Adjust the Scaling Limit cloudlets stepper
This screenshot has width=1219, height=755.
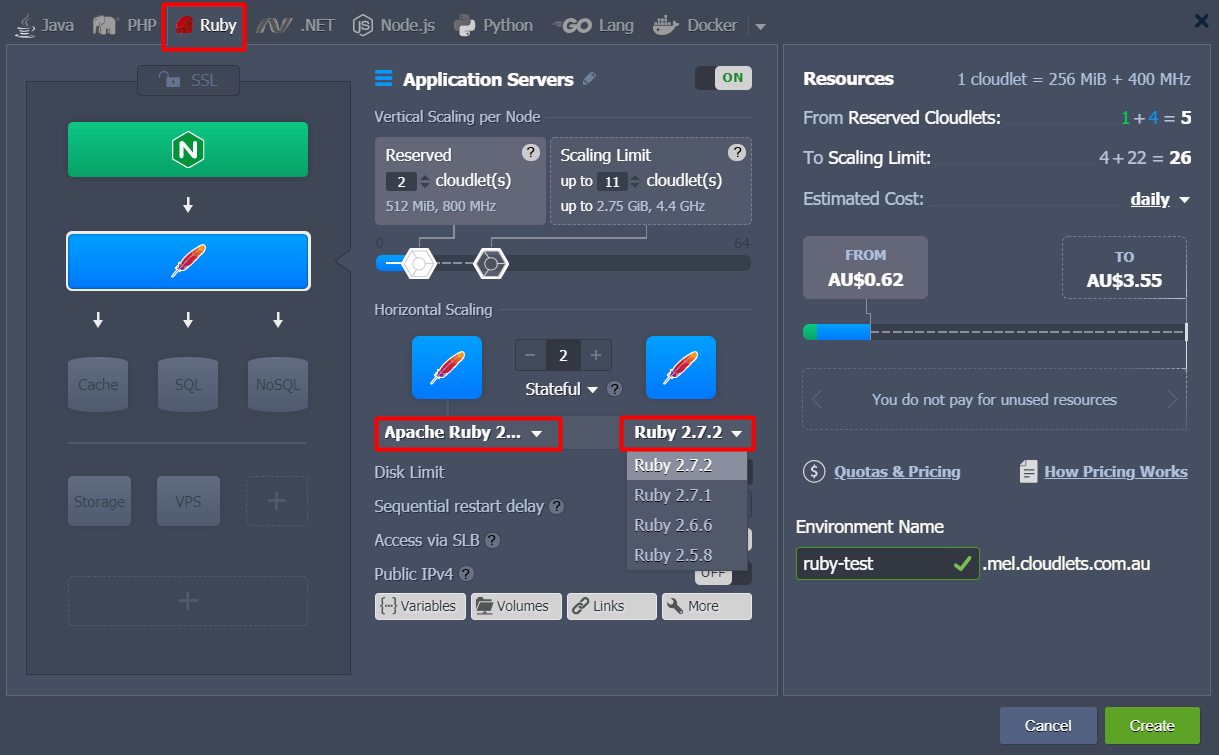tap(635, 181)
